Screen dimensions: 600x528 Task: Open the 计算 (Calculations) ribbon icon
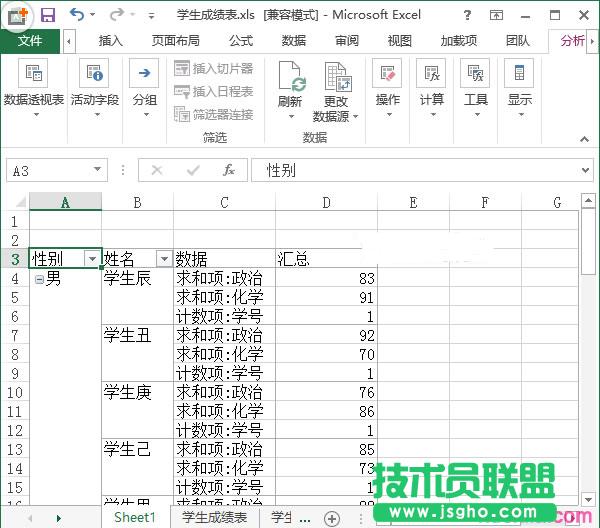(x=432, y=75)
